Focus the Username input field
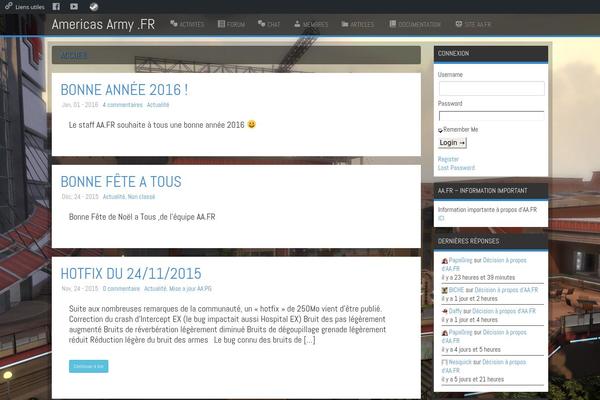 point(492,88)
